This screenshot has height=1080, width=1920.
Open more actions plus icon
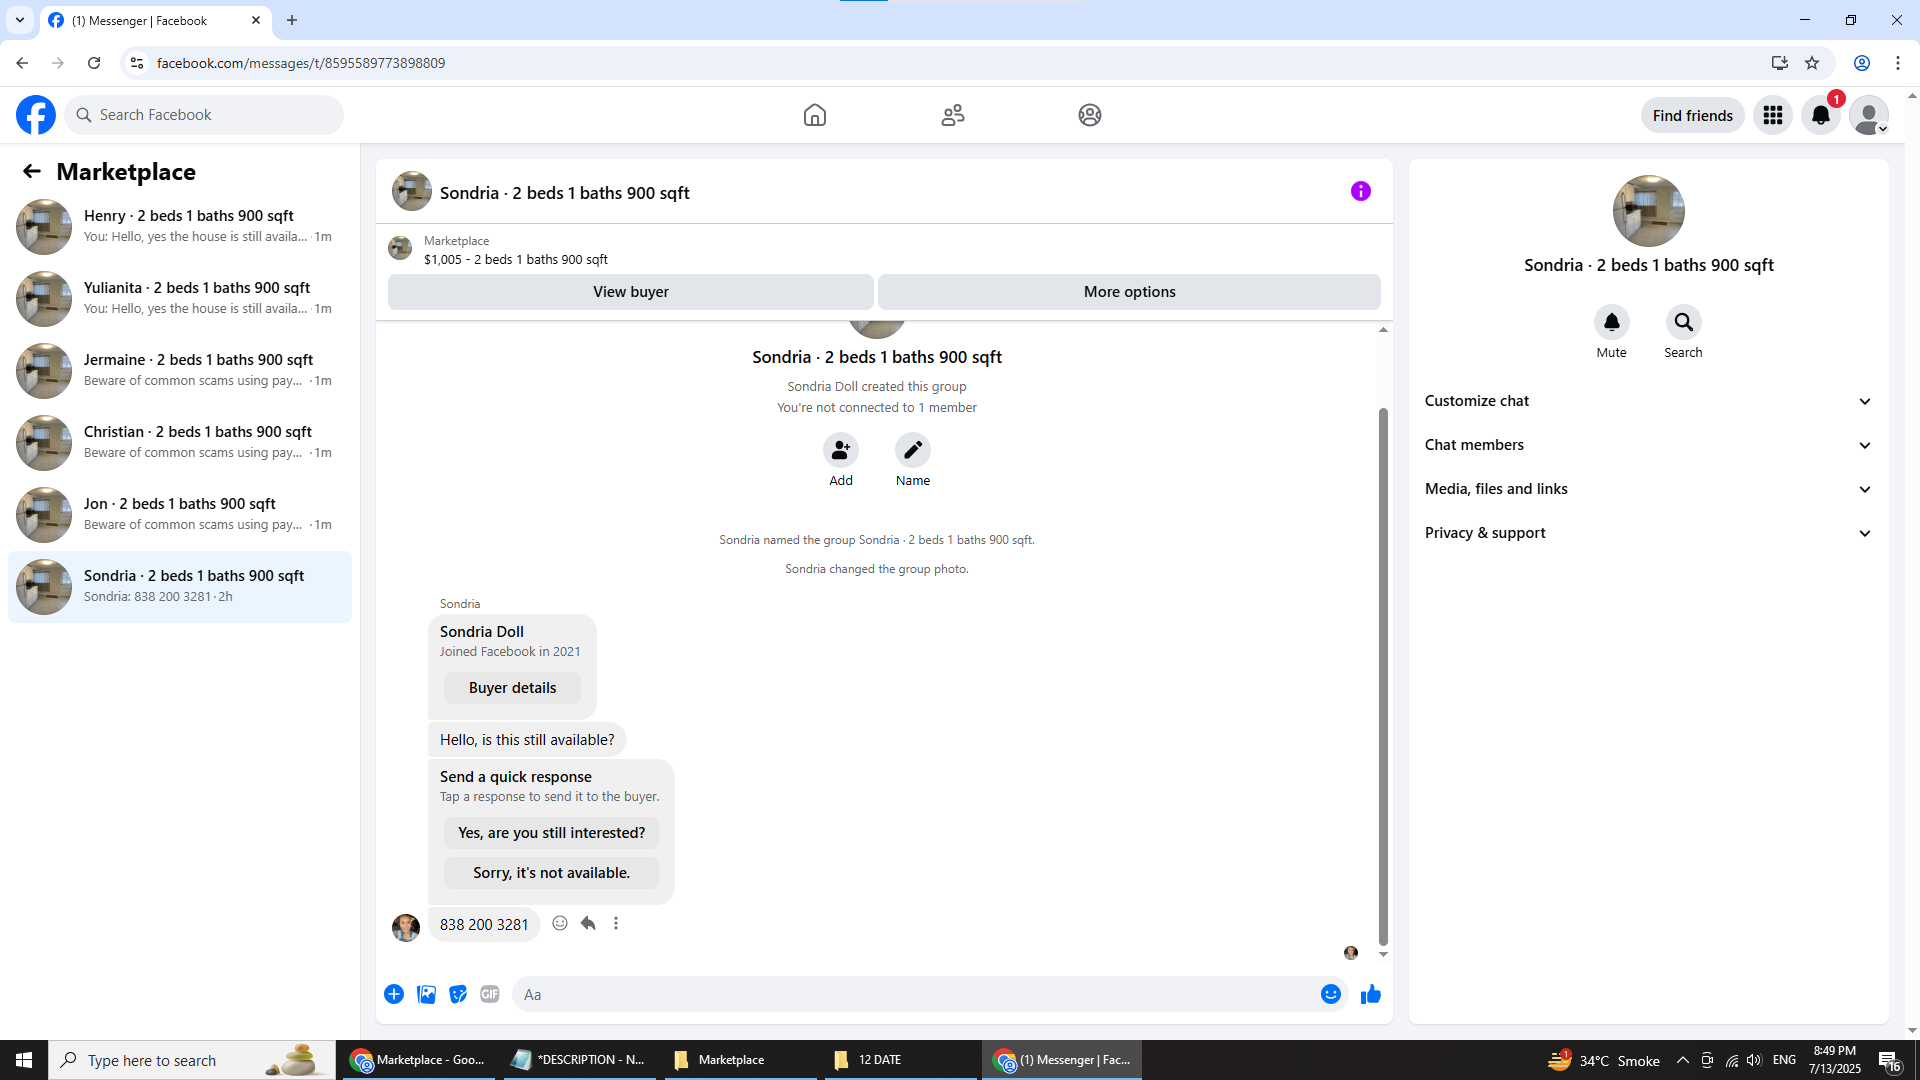tap(394, 994)
